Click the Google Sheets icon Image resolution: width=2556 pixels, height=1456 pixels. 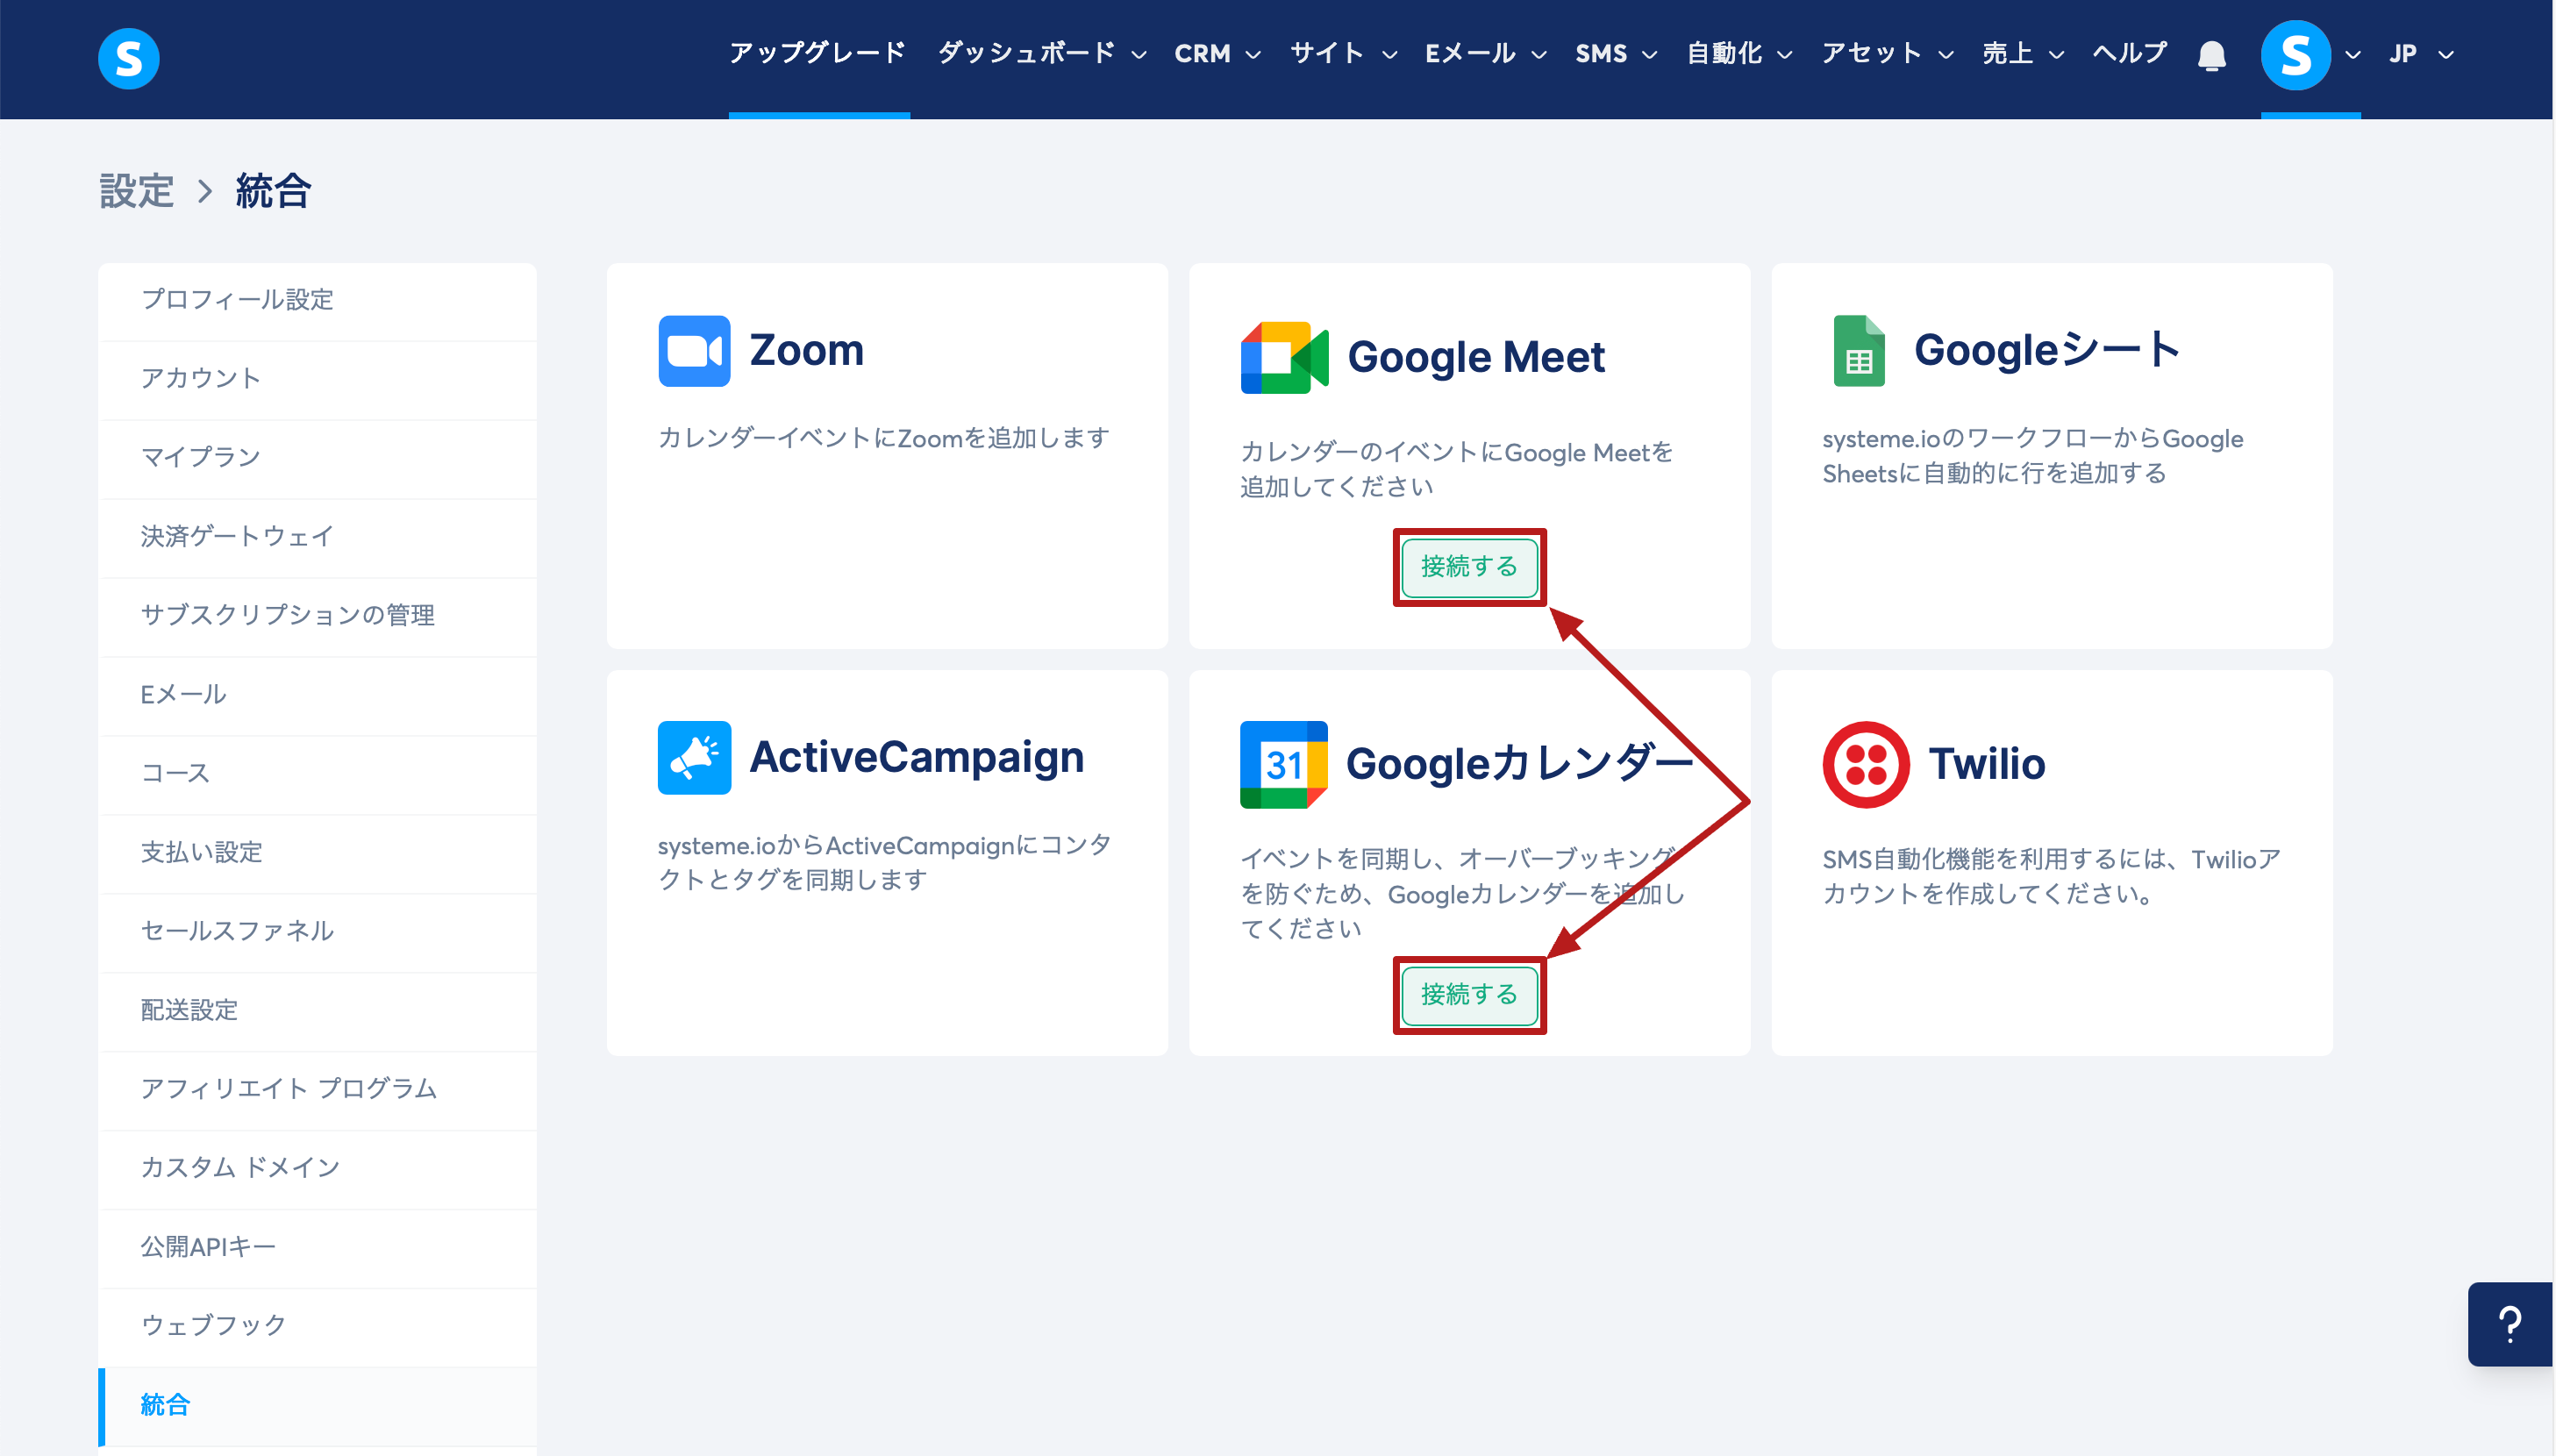pyautogui.click(x=1858, y=351)
